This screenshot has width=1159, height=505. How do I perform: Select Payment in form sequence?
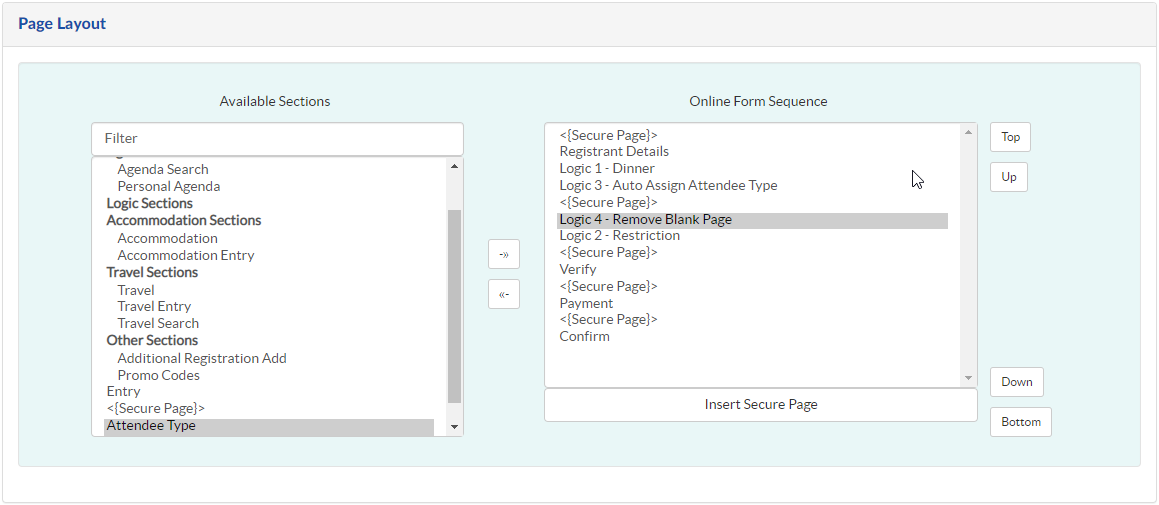(585, 304)
